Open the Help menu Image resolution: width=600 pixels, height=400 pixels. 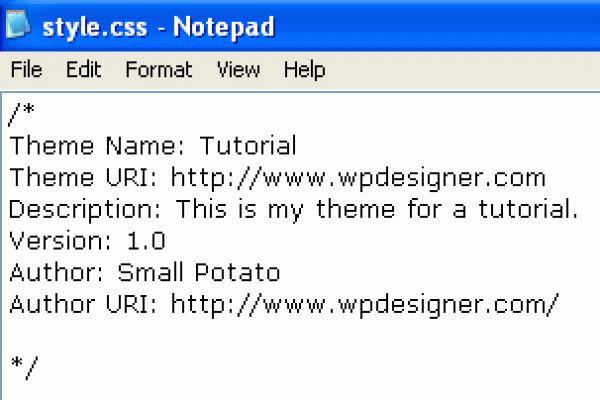[x=304, y=70]
